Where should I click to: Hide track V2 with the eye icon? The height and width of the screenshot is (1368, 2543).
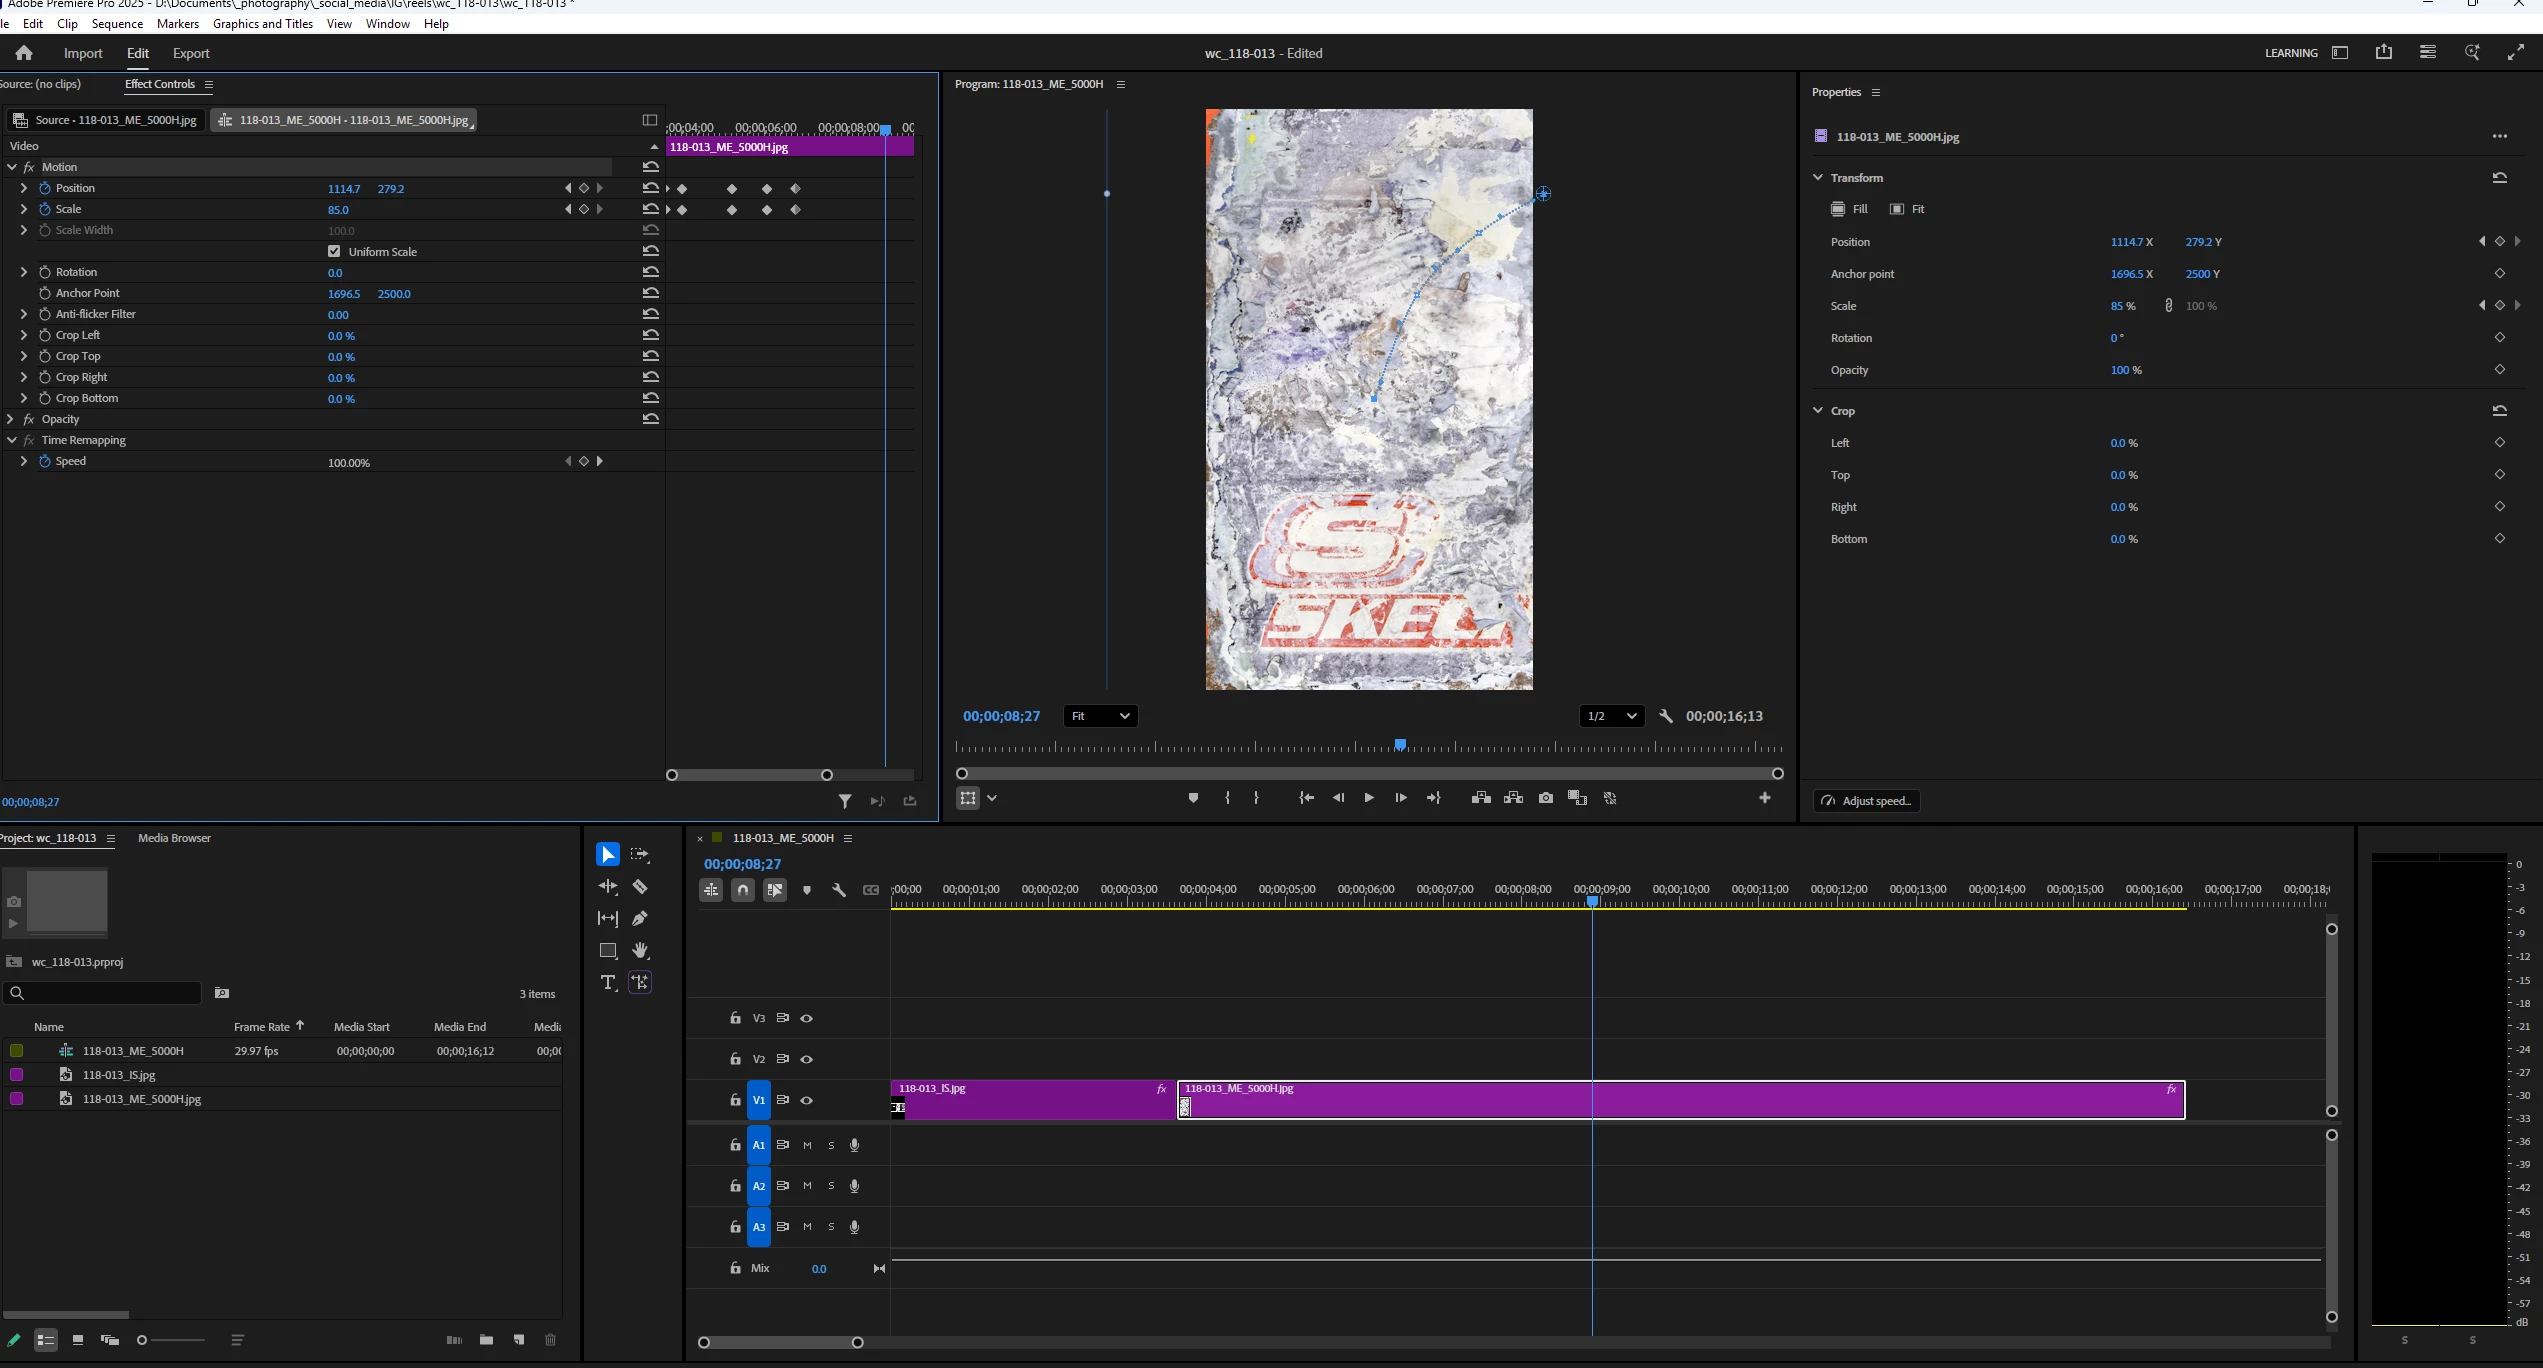[x=807, y=1059]
